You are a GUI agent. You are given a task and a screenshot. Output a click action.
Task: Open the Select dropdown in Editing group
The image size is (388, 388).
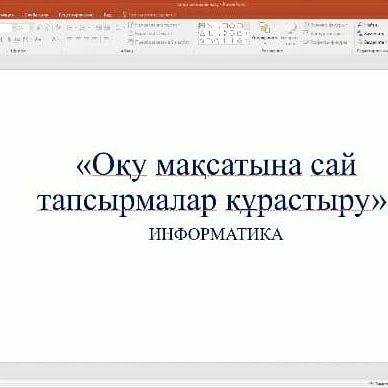(371, 42)
